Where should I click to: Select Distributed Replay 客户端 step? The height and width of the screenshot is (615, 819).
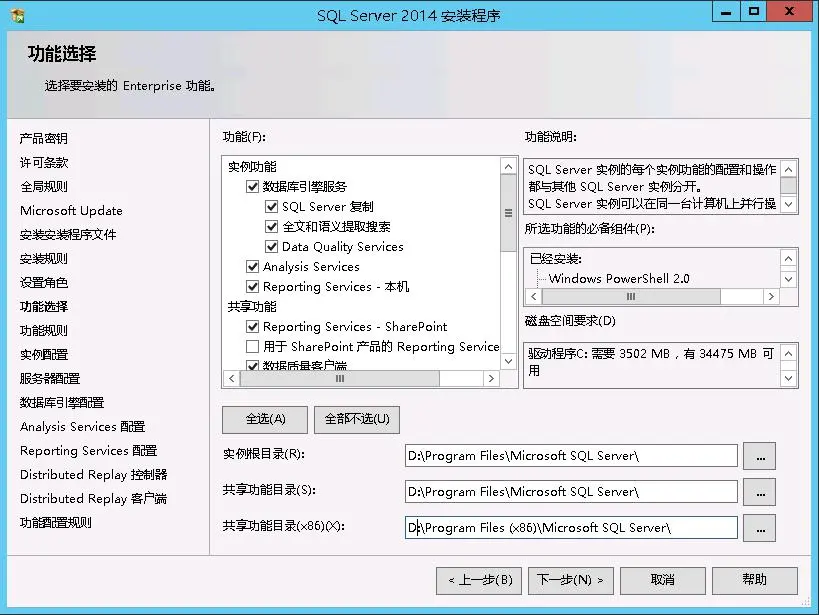93,499
